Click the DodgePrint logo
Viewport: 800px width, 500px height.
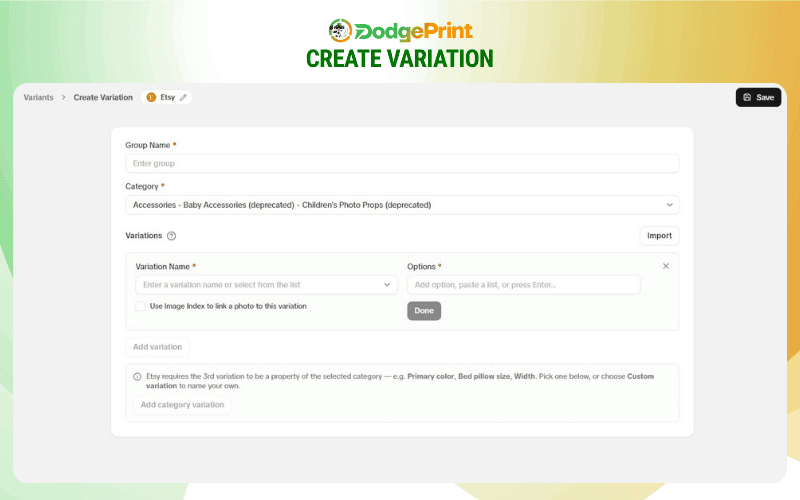coord(401,31)
